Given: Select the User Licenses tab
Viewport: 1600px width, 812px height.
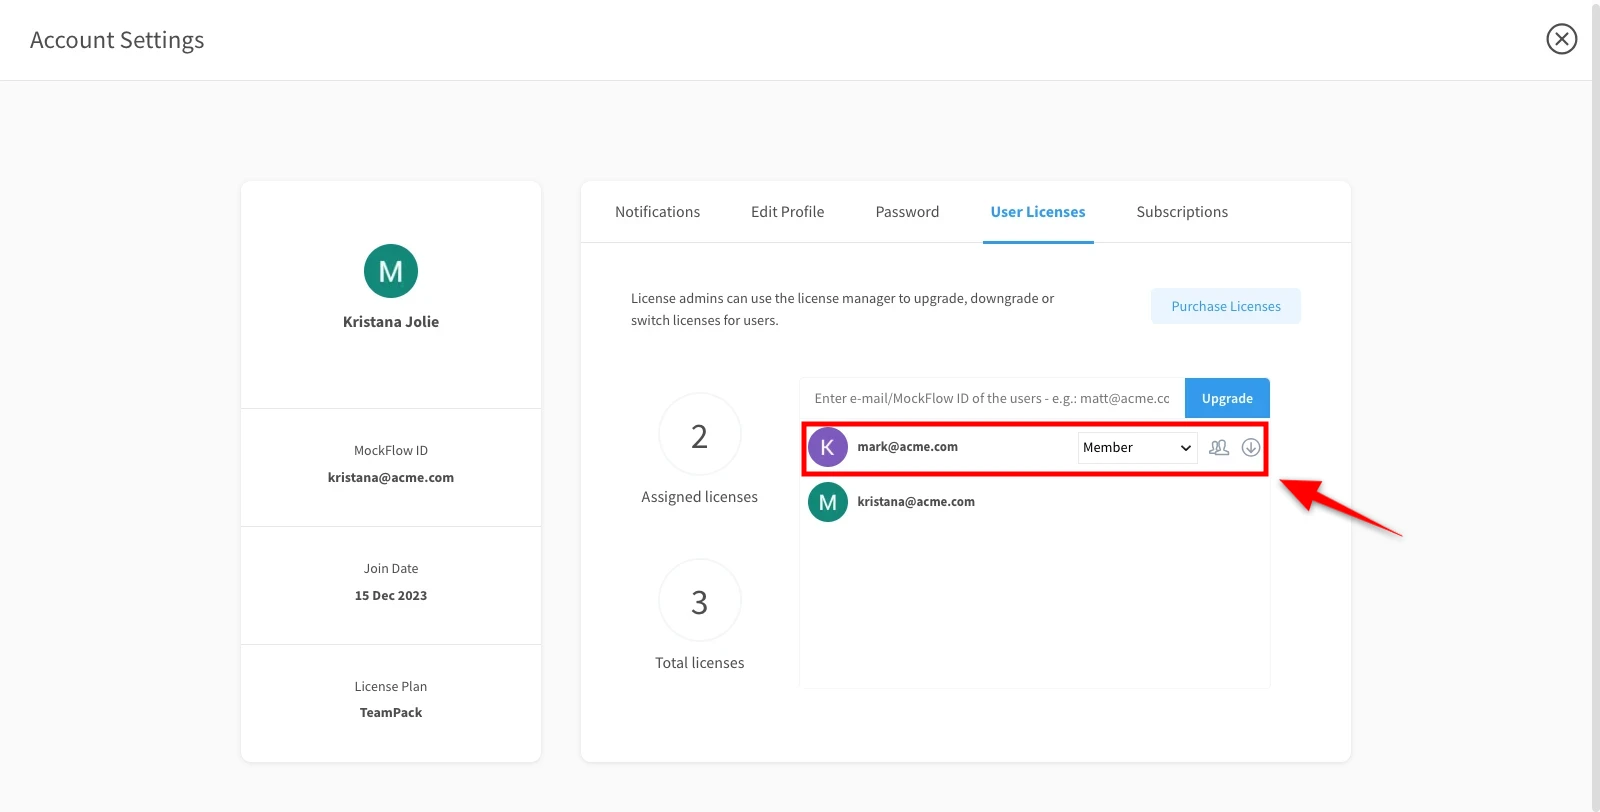Looking at the screenshot, I should pos(1038,212).
